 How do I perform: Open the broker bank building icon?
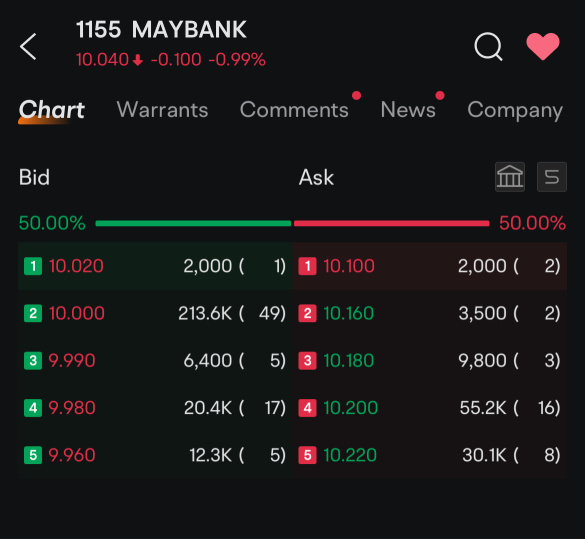tap(510, 177)
